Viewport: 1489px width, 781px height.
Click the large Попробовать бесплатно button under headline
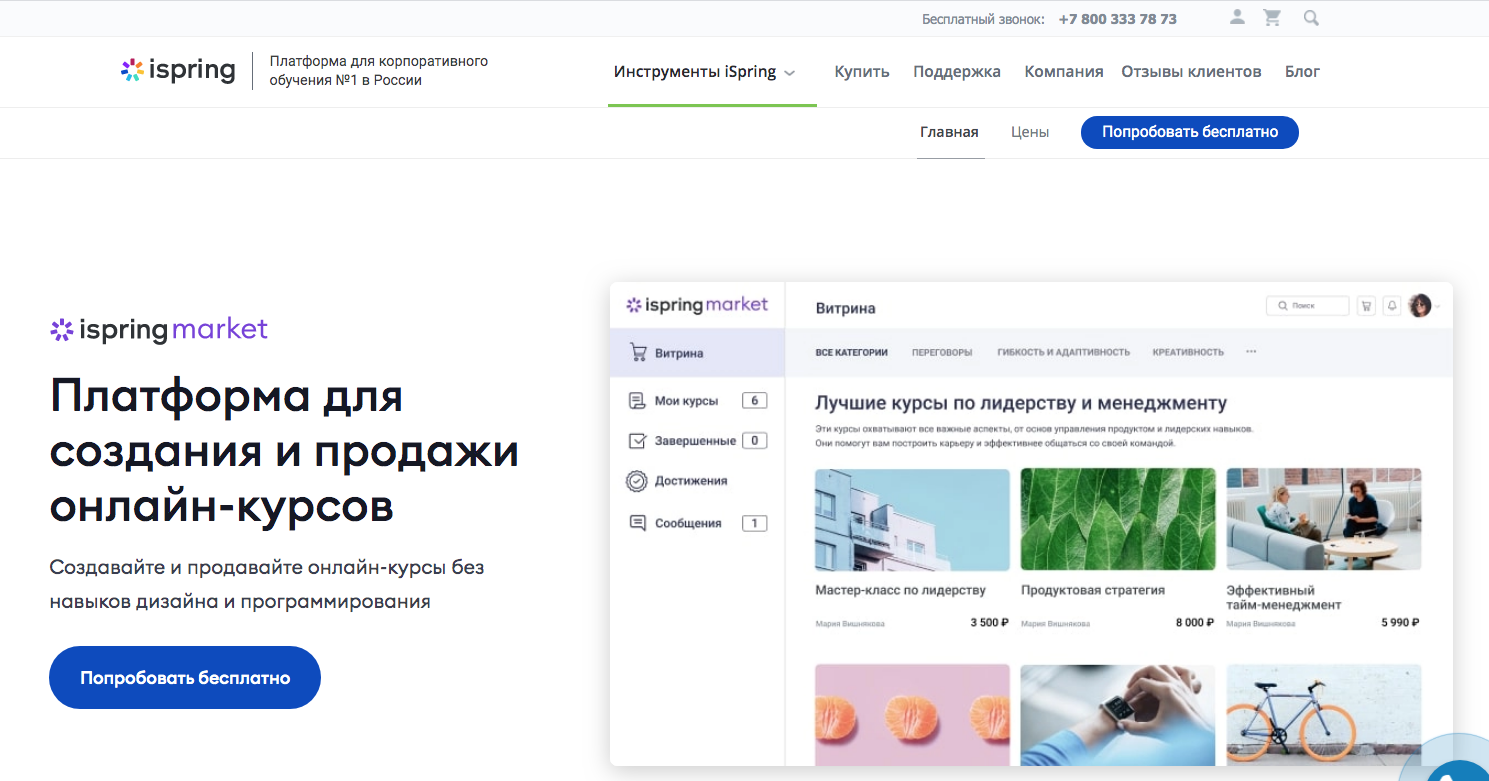pyautogui.click(x=185, y=678)
